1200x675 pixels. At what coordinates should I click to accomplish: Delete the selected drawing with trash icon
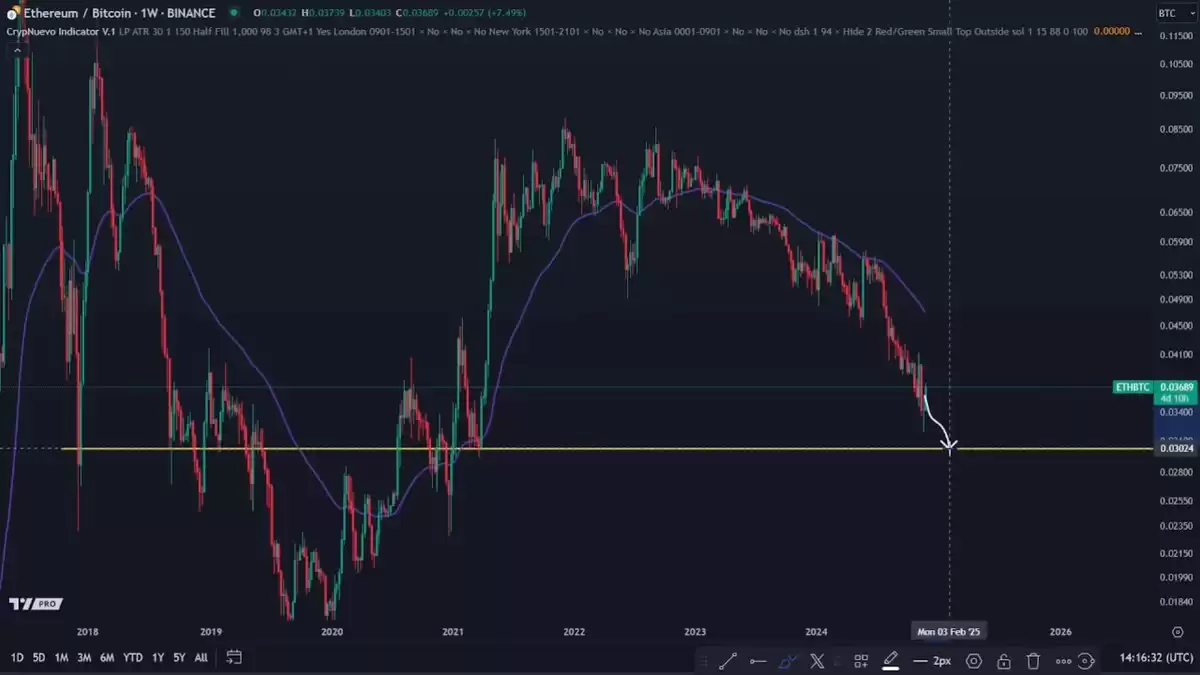tap(1033, 660)
